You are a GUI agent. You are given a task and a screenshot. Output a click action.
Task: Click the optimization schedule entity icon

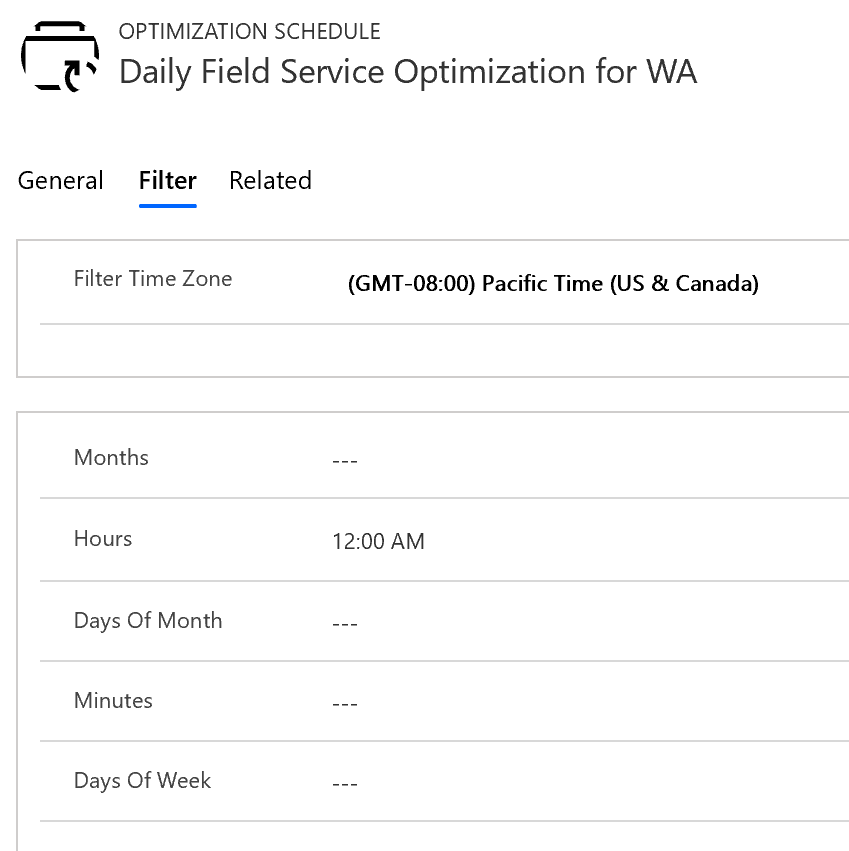[x=60, y=56]
